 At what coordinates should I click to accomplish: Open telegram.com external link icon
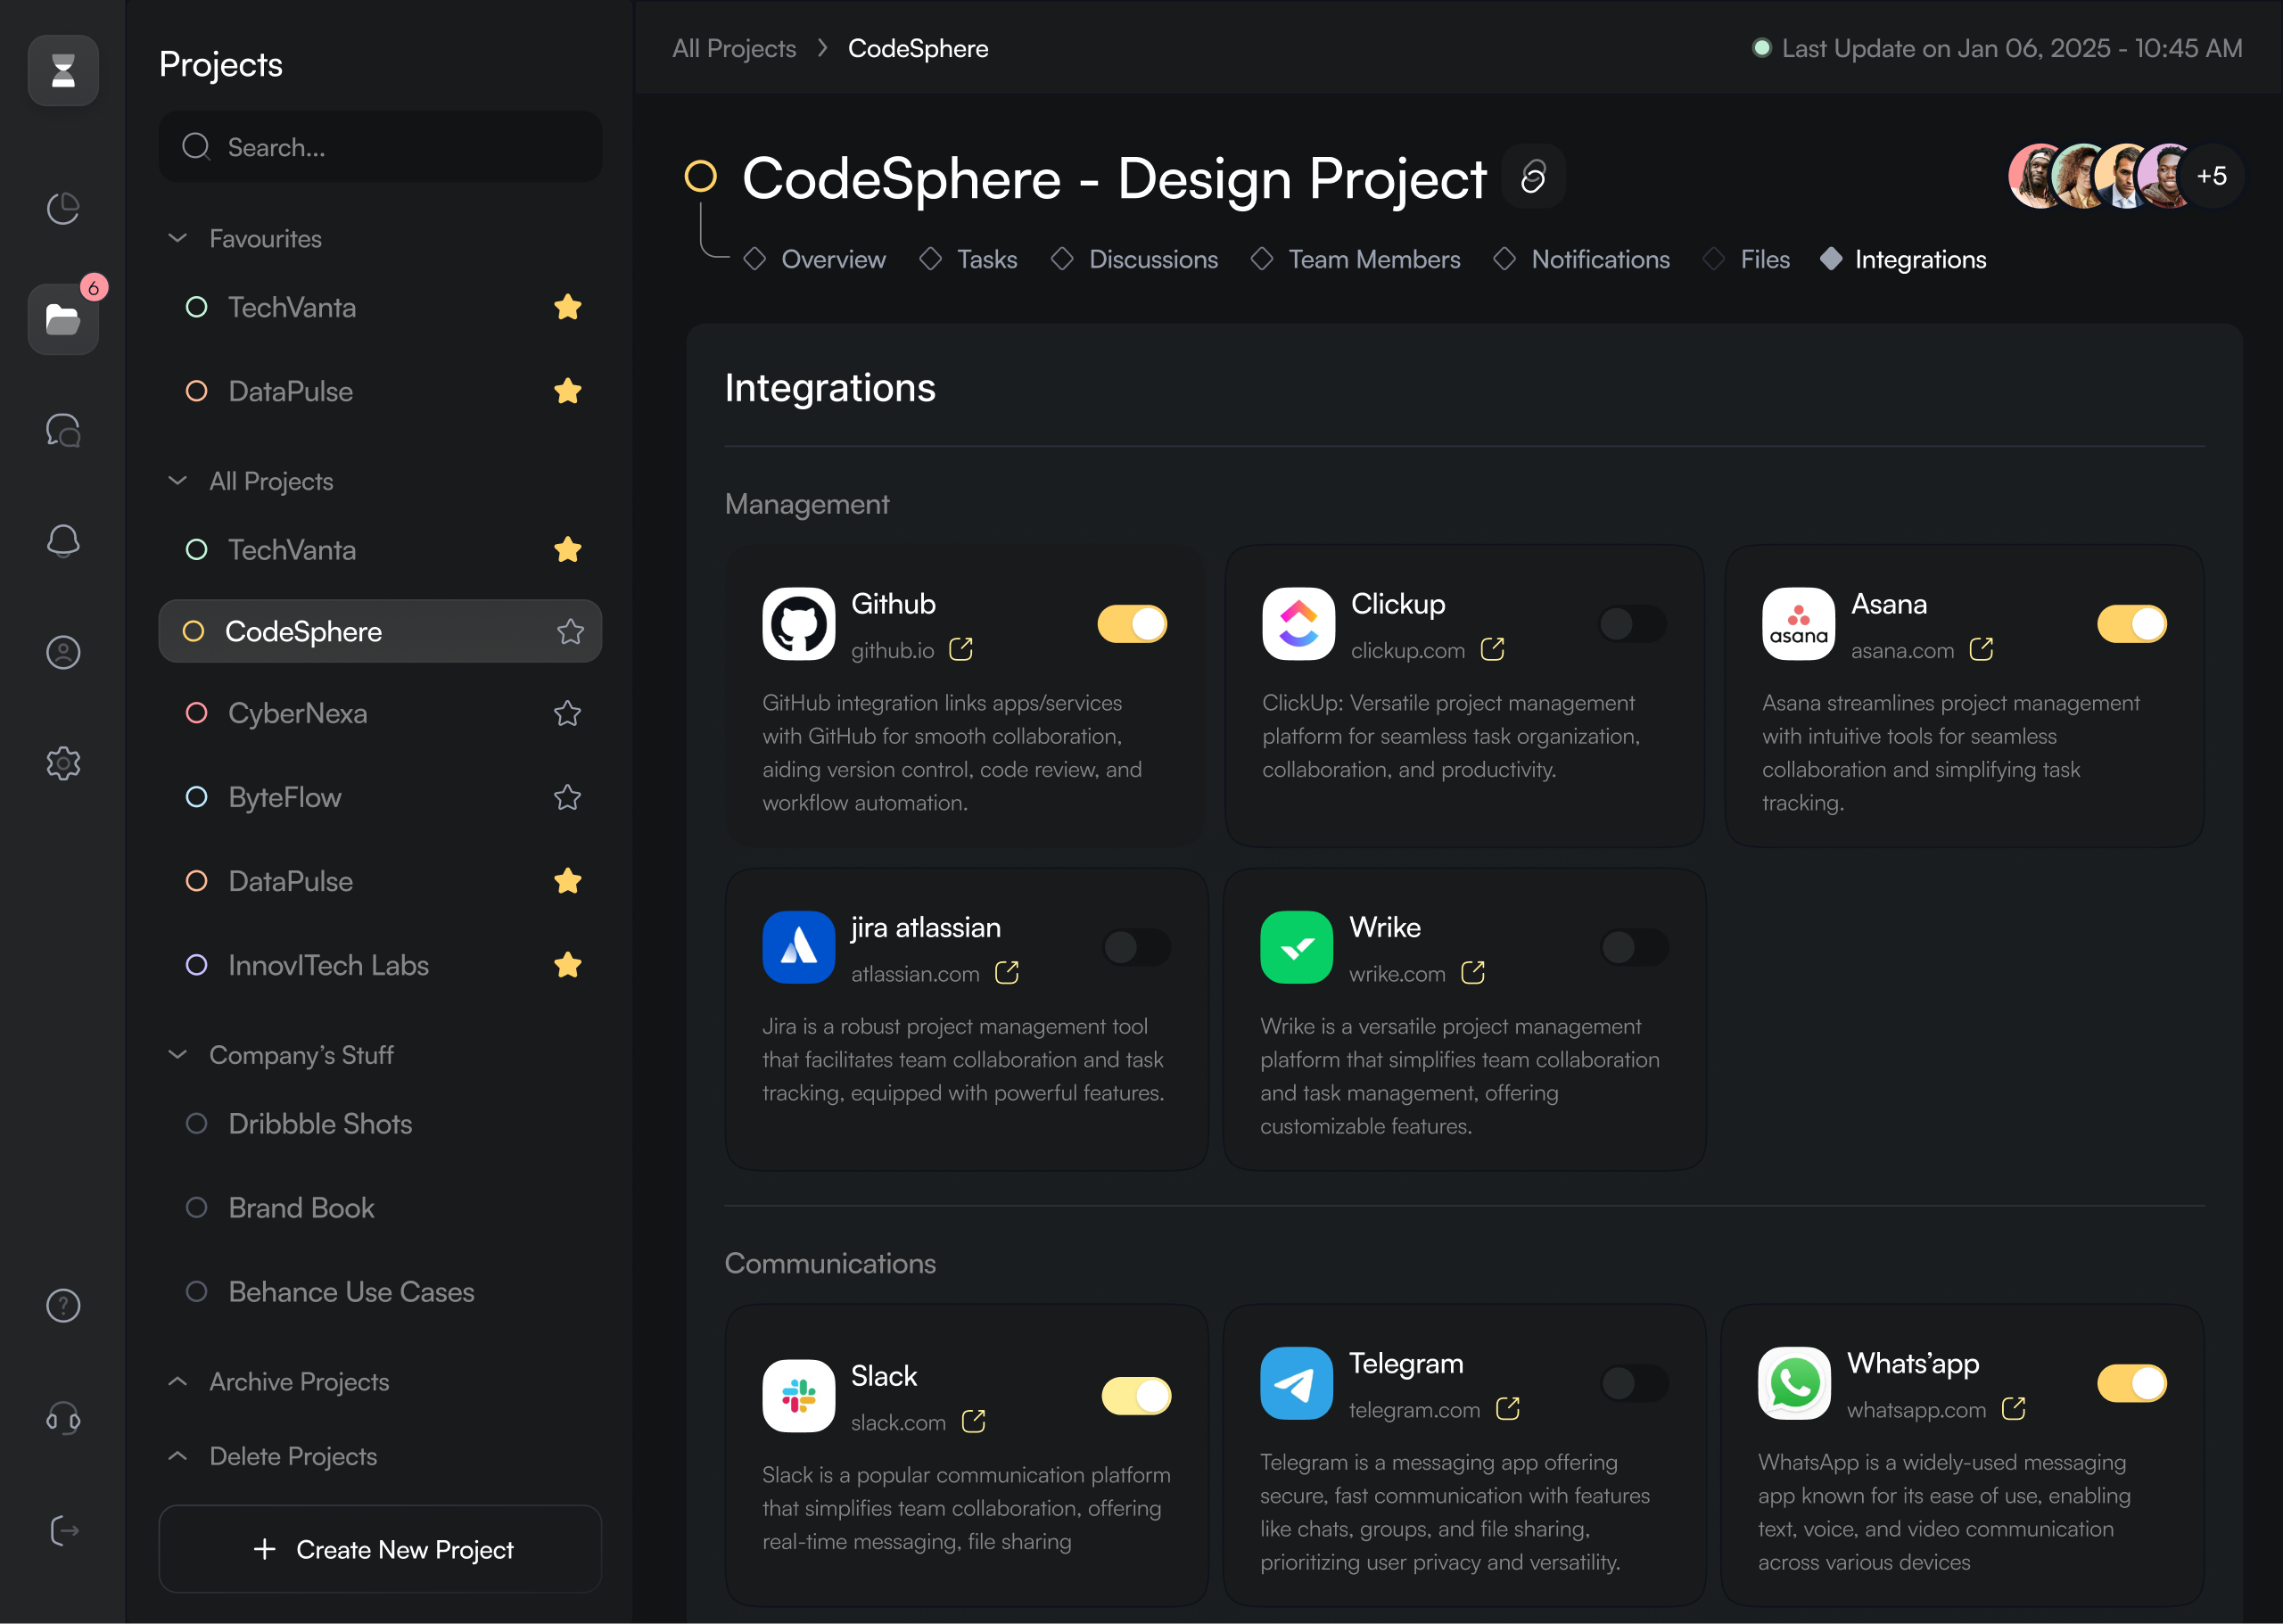(1508, 1409)
